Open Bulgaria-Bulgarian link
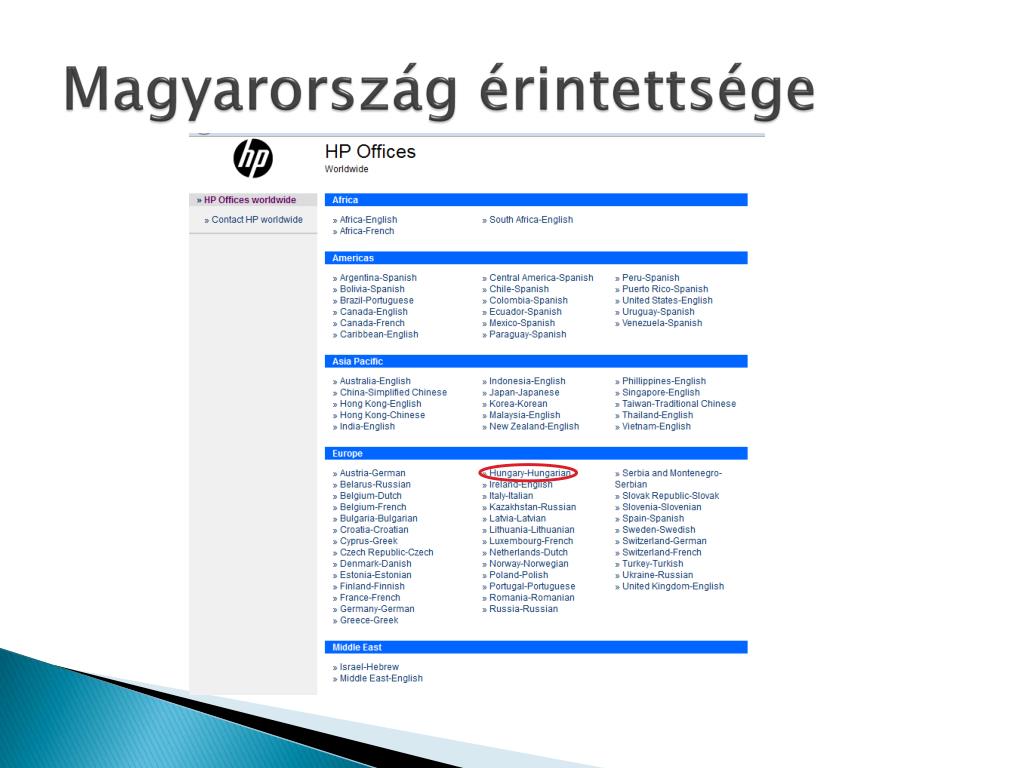 click(378, 518)
